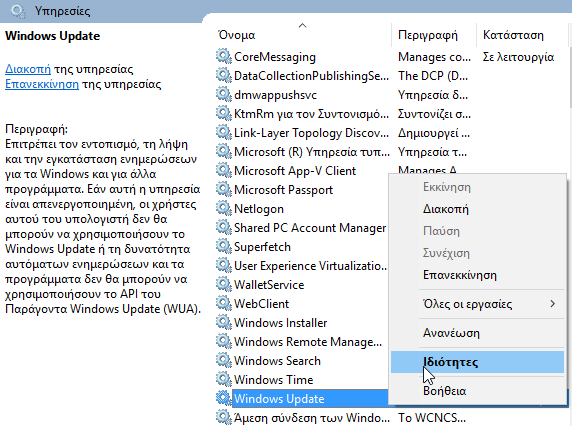Screen dimensions: 572x426
Task: Select the Netlogon service name
Action: [x=259, y=209]
